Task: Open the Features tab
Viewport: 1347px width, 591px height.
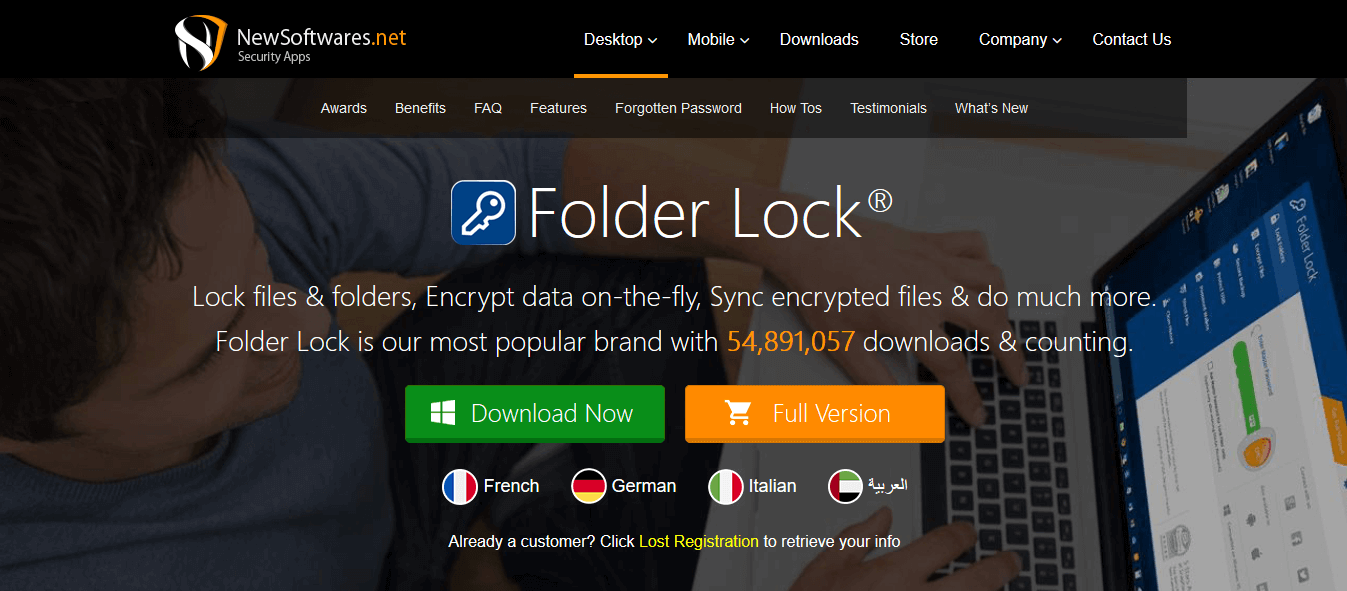Action: 558,108
